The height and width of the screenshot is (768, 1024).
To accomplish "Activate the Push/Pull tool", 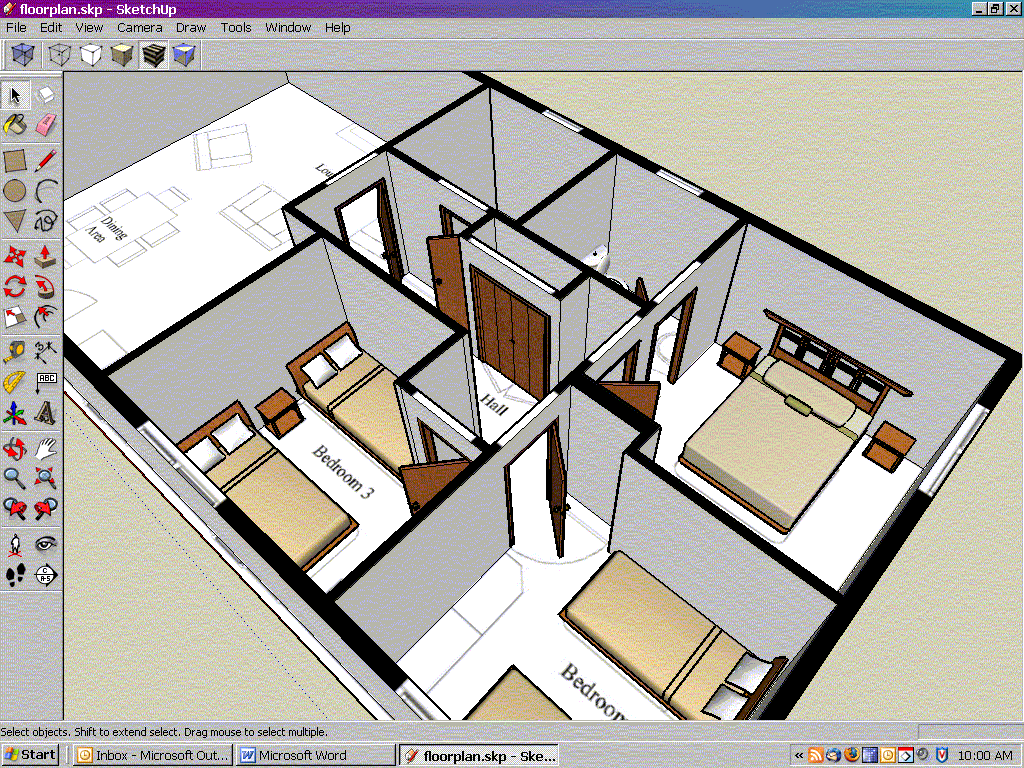I will click(x=46, y=256).
